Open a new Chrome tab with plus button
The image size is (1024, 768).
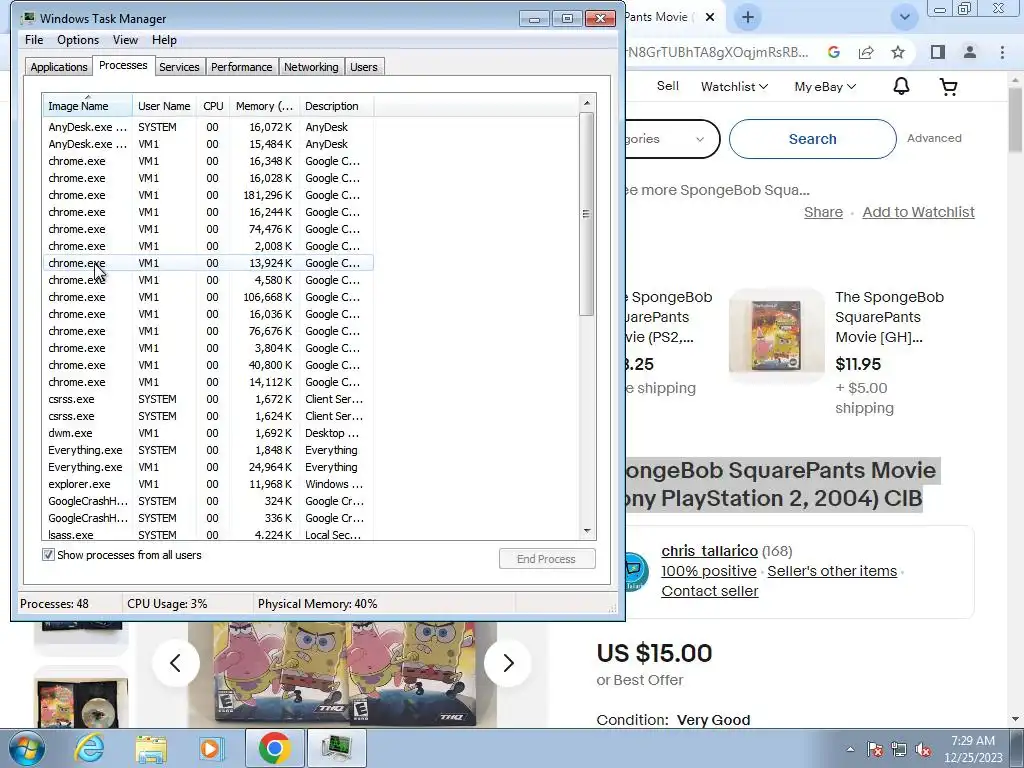(748, 18)
